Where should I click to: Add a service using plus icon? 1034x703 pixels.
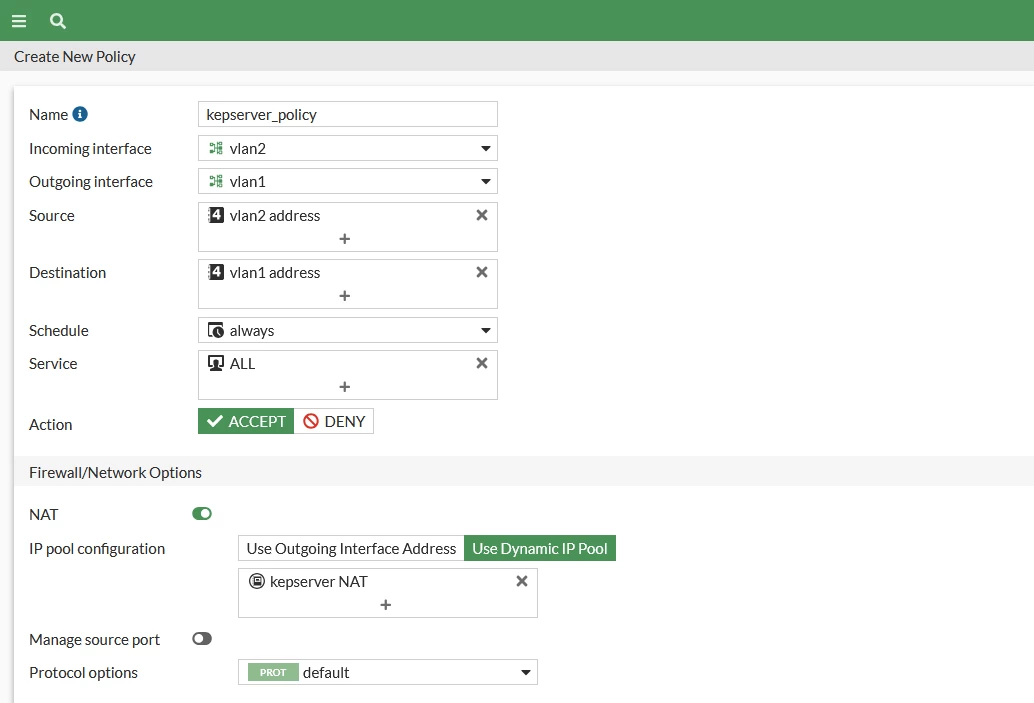(344, 387)
